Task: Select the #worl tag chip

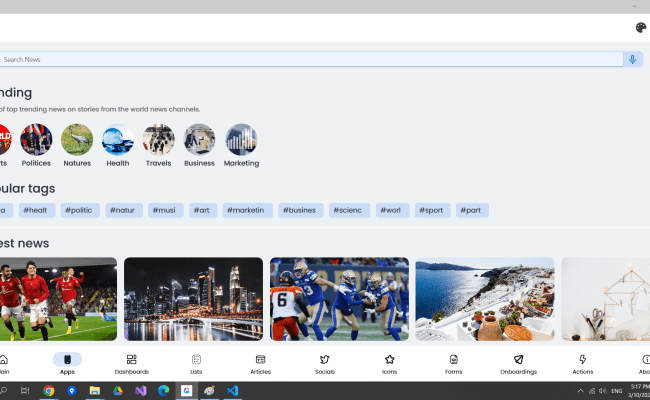Action: (393, 210)
